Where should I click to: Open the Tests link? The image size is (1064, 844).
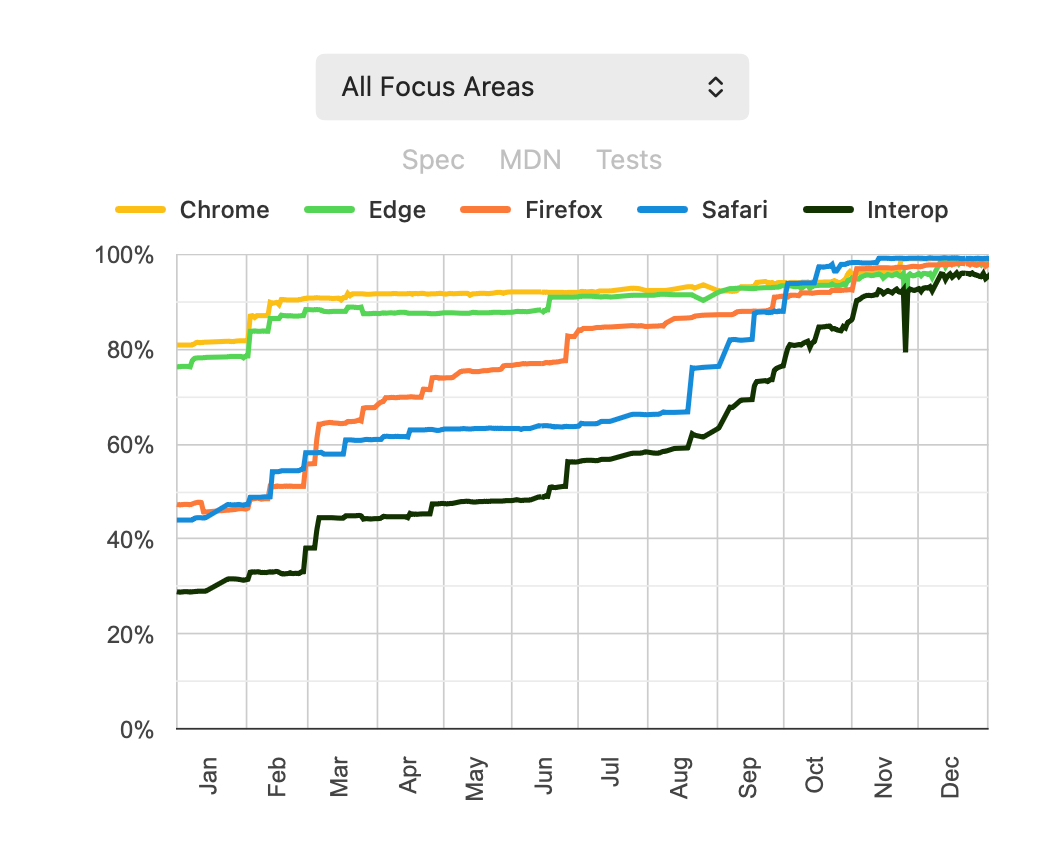coord(629,160)
